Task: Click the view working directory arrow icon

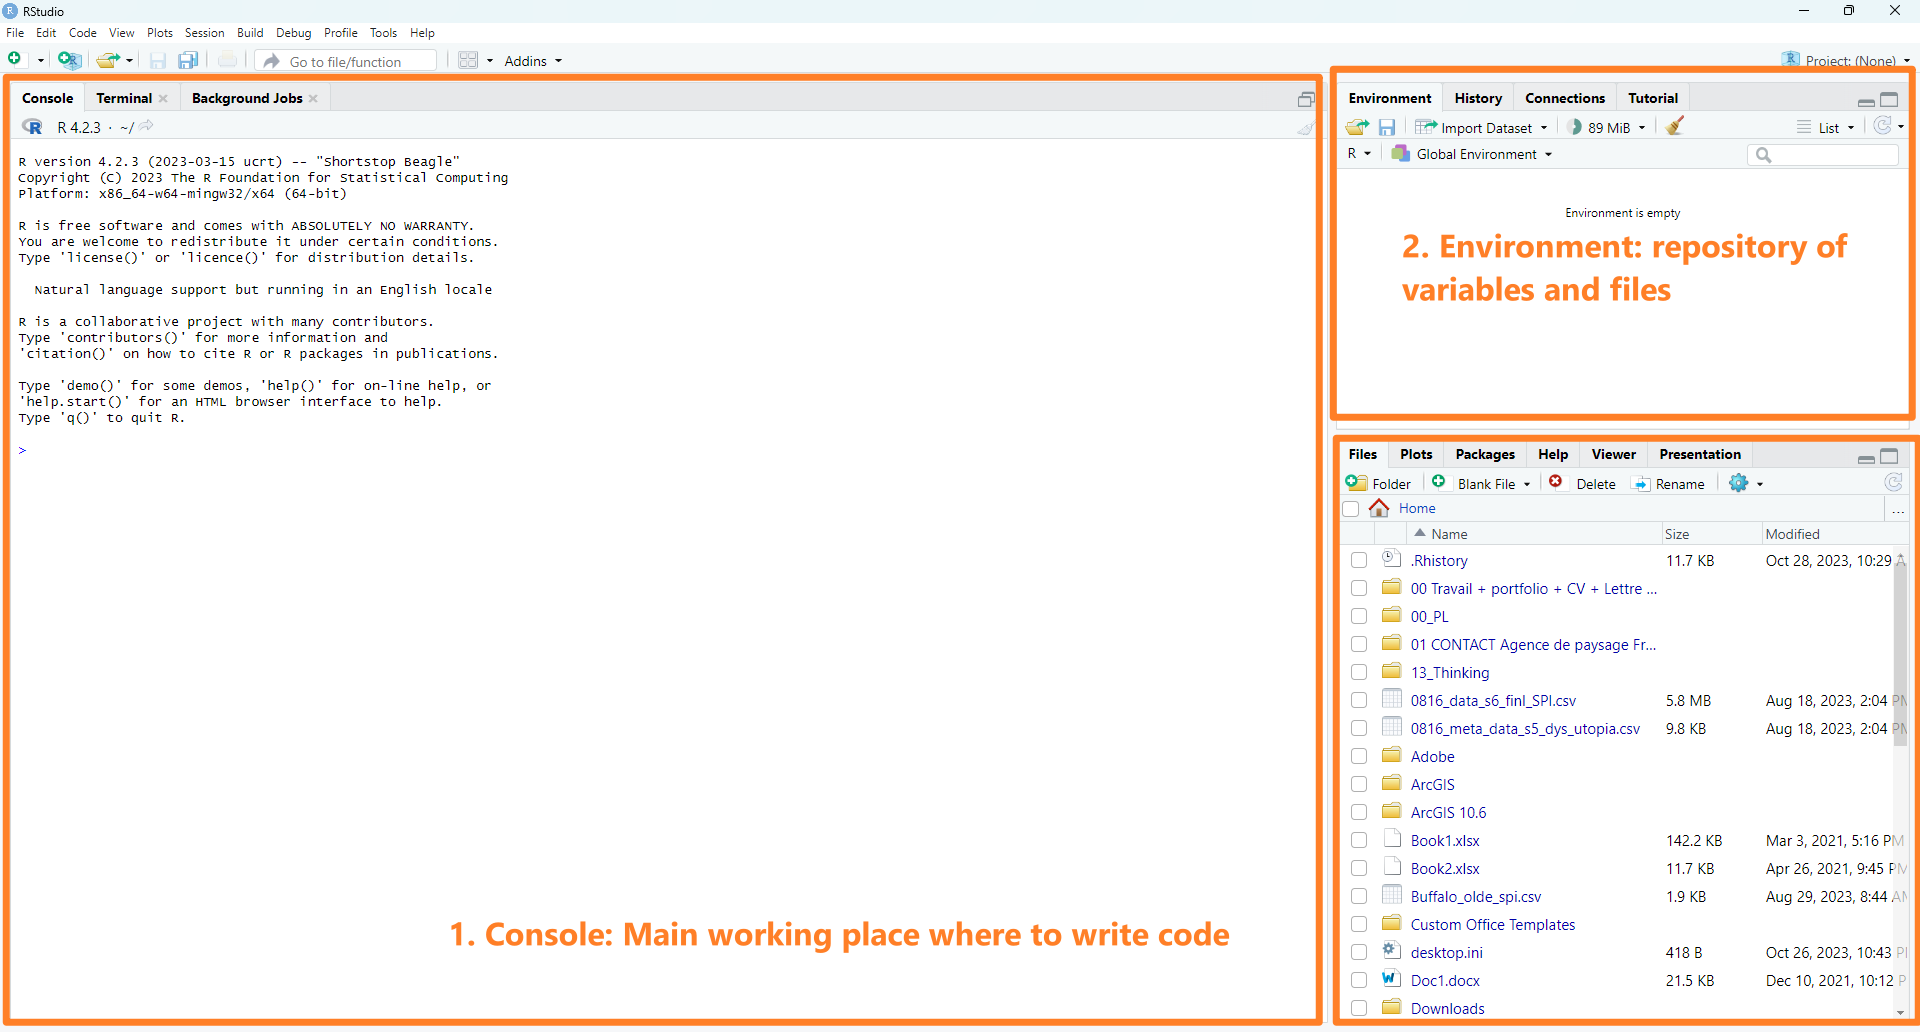Action: pos(147,126)
